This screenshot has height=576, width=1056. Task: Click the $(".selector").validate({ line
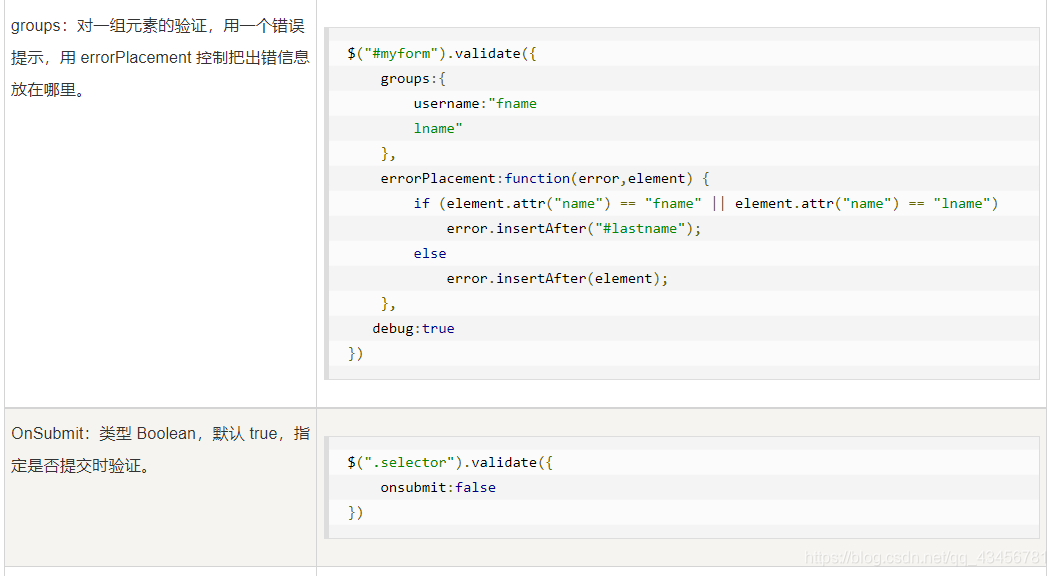(x=450, y=462)
